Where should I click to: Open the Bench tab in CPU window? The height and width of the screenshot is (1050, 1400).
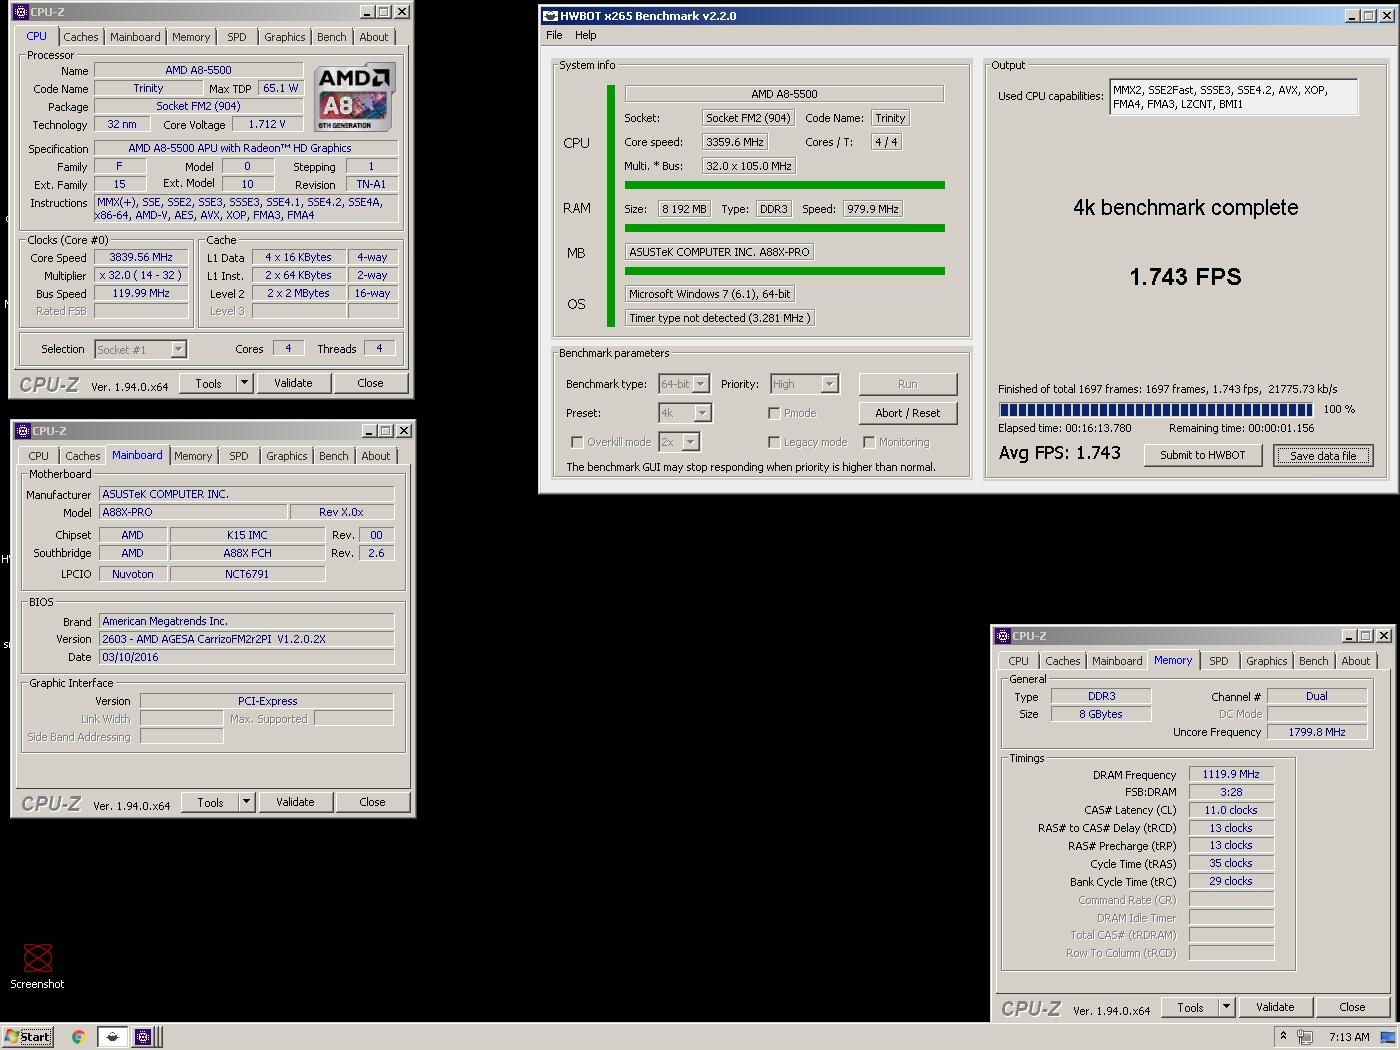pos(332,37)
